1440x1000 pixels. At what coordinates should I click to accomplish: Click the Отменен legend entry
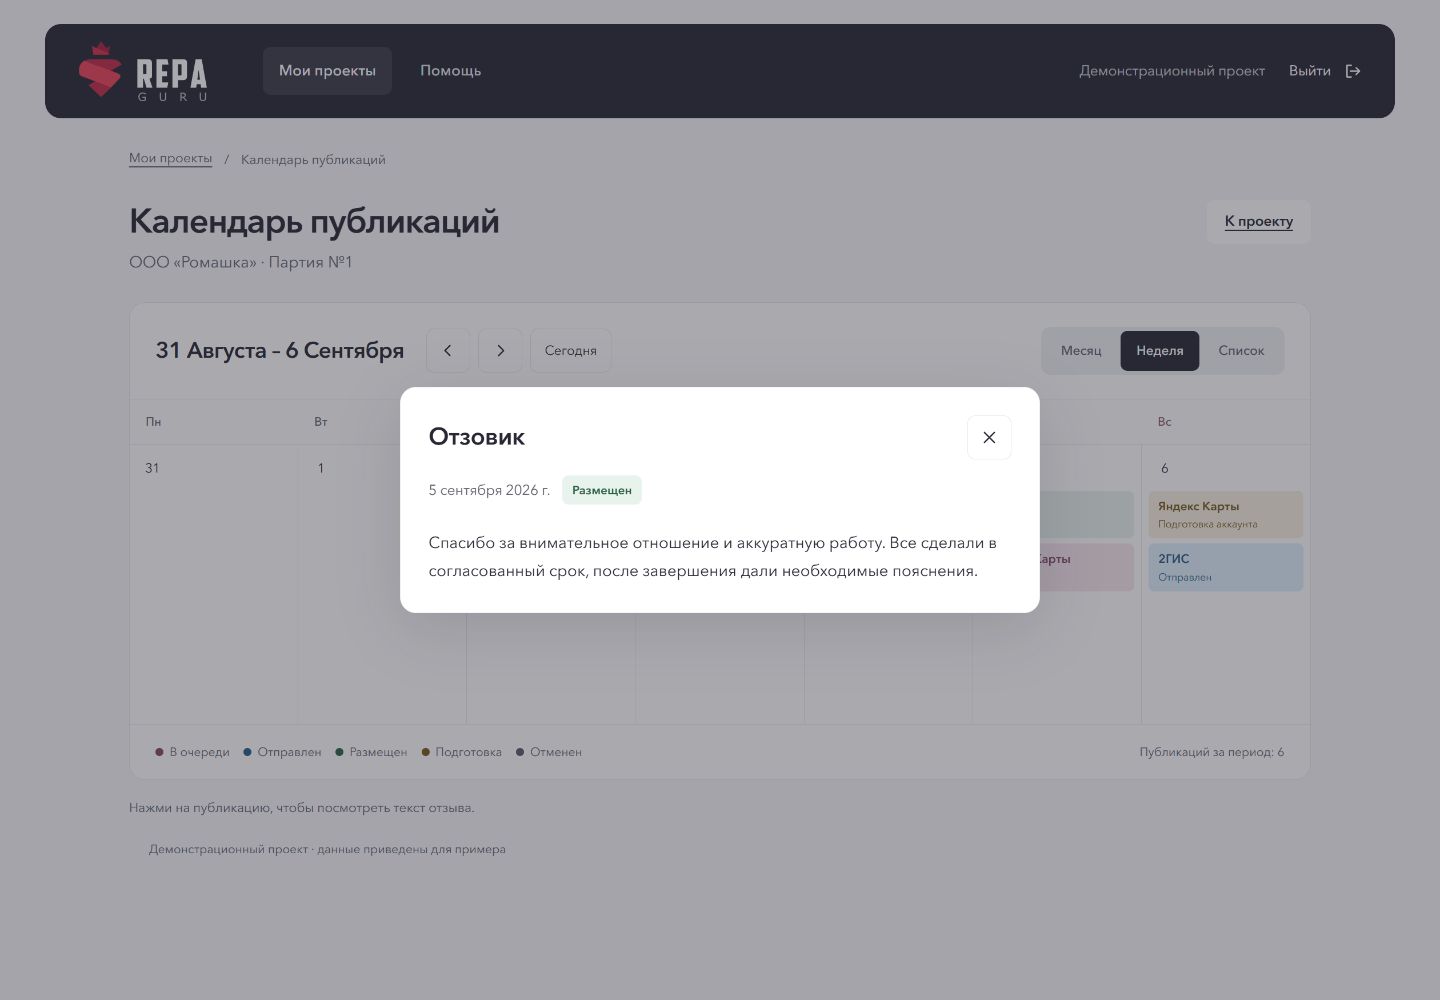[548, 752]
